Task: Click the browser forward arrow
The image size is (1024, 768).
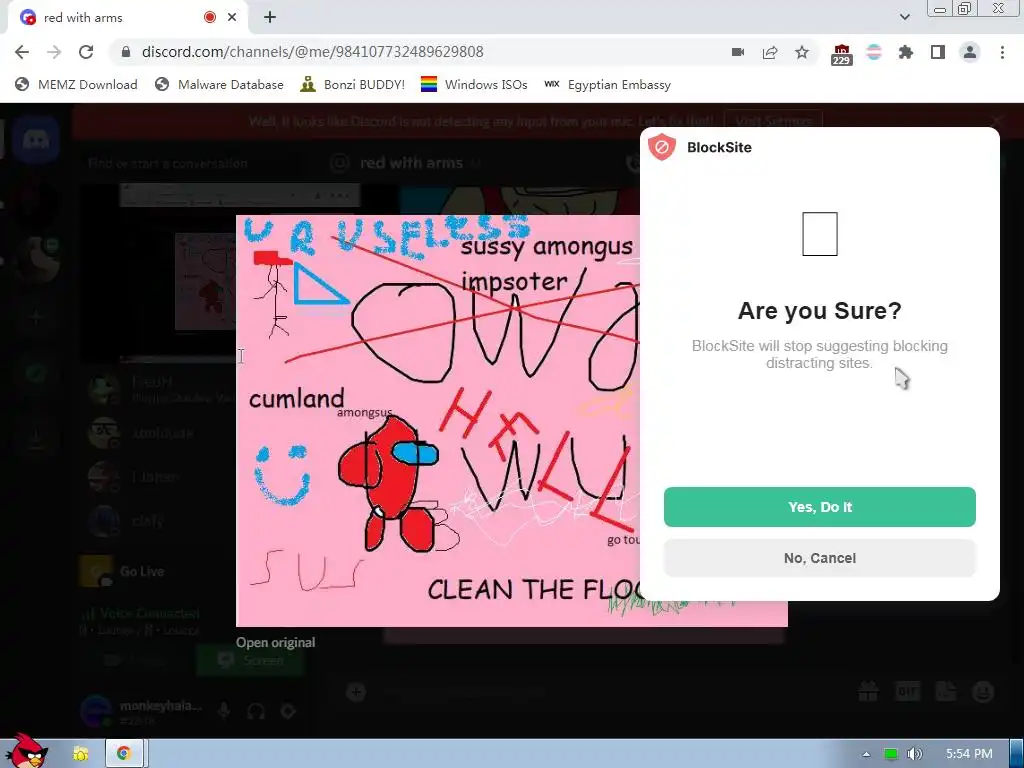Action: (54, 52)
